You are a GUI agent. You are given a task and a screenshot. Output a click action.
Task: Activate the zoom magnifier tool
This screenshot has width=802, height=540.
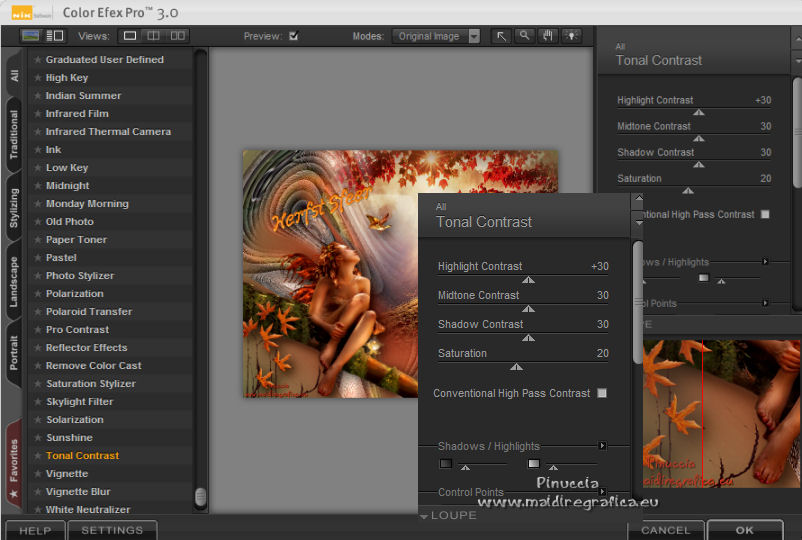(525, 36)
